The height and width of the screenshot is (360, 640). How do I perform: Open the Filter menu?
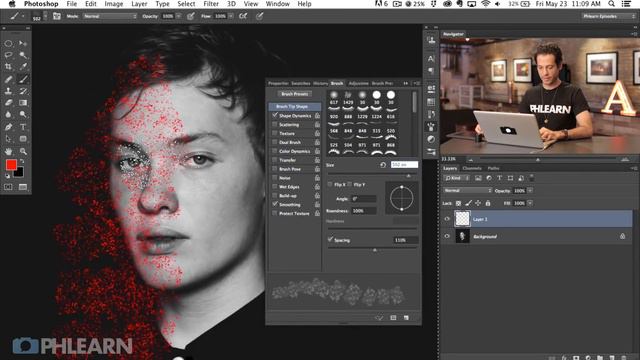211,4
